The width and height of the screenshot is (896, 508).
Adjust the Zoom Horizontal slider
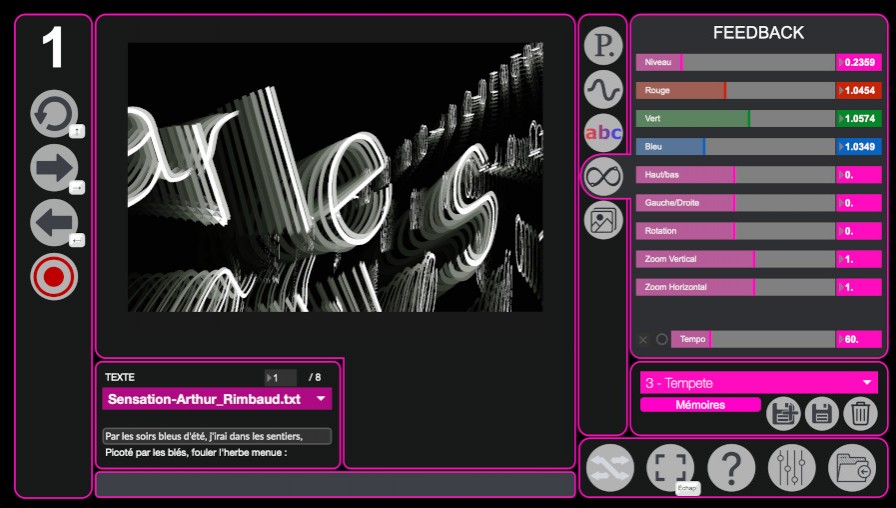tap(735, 287)
